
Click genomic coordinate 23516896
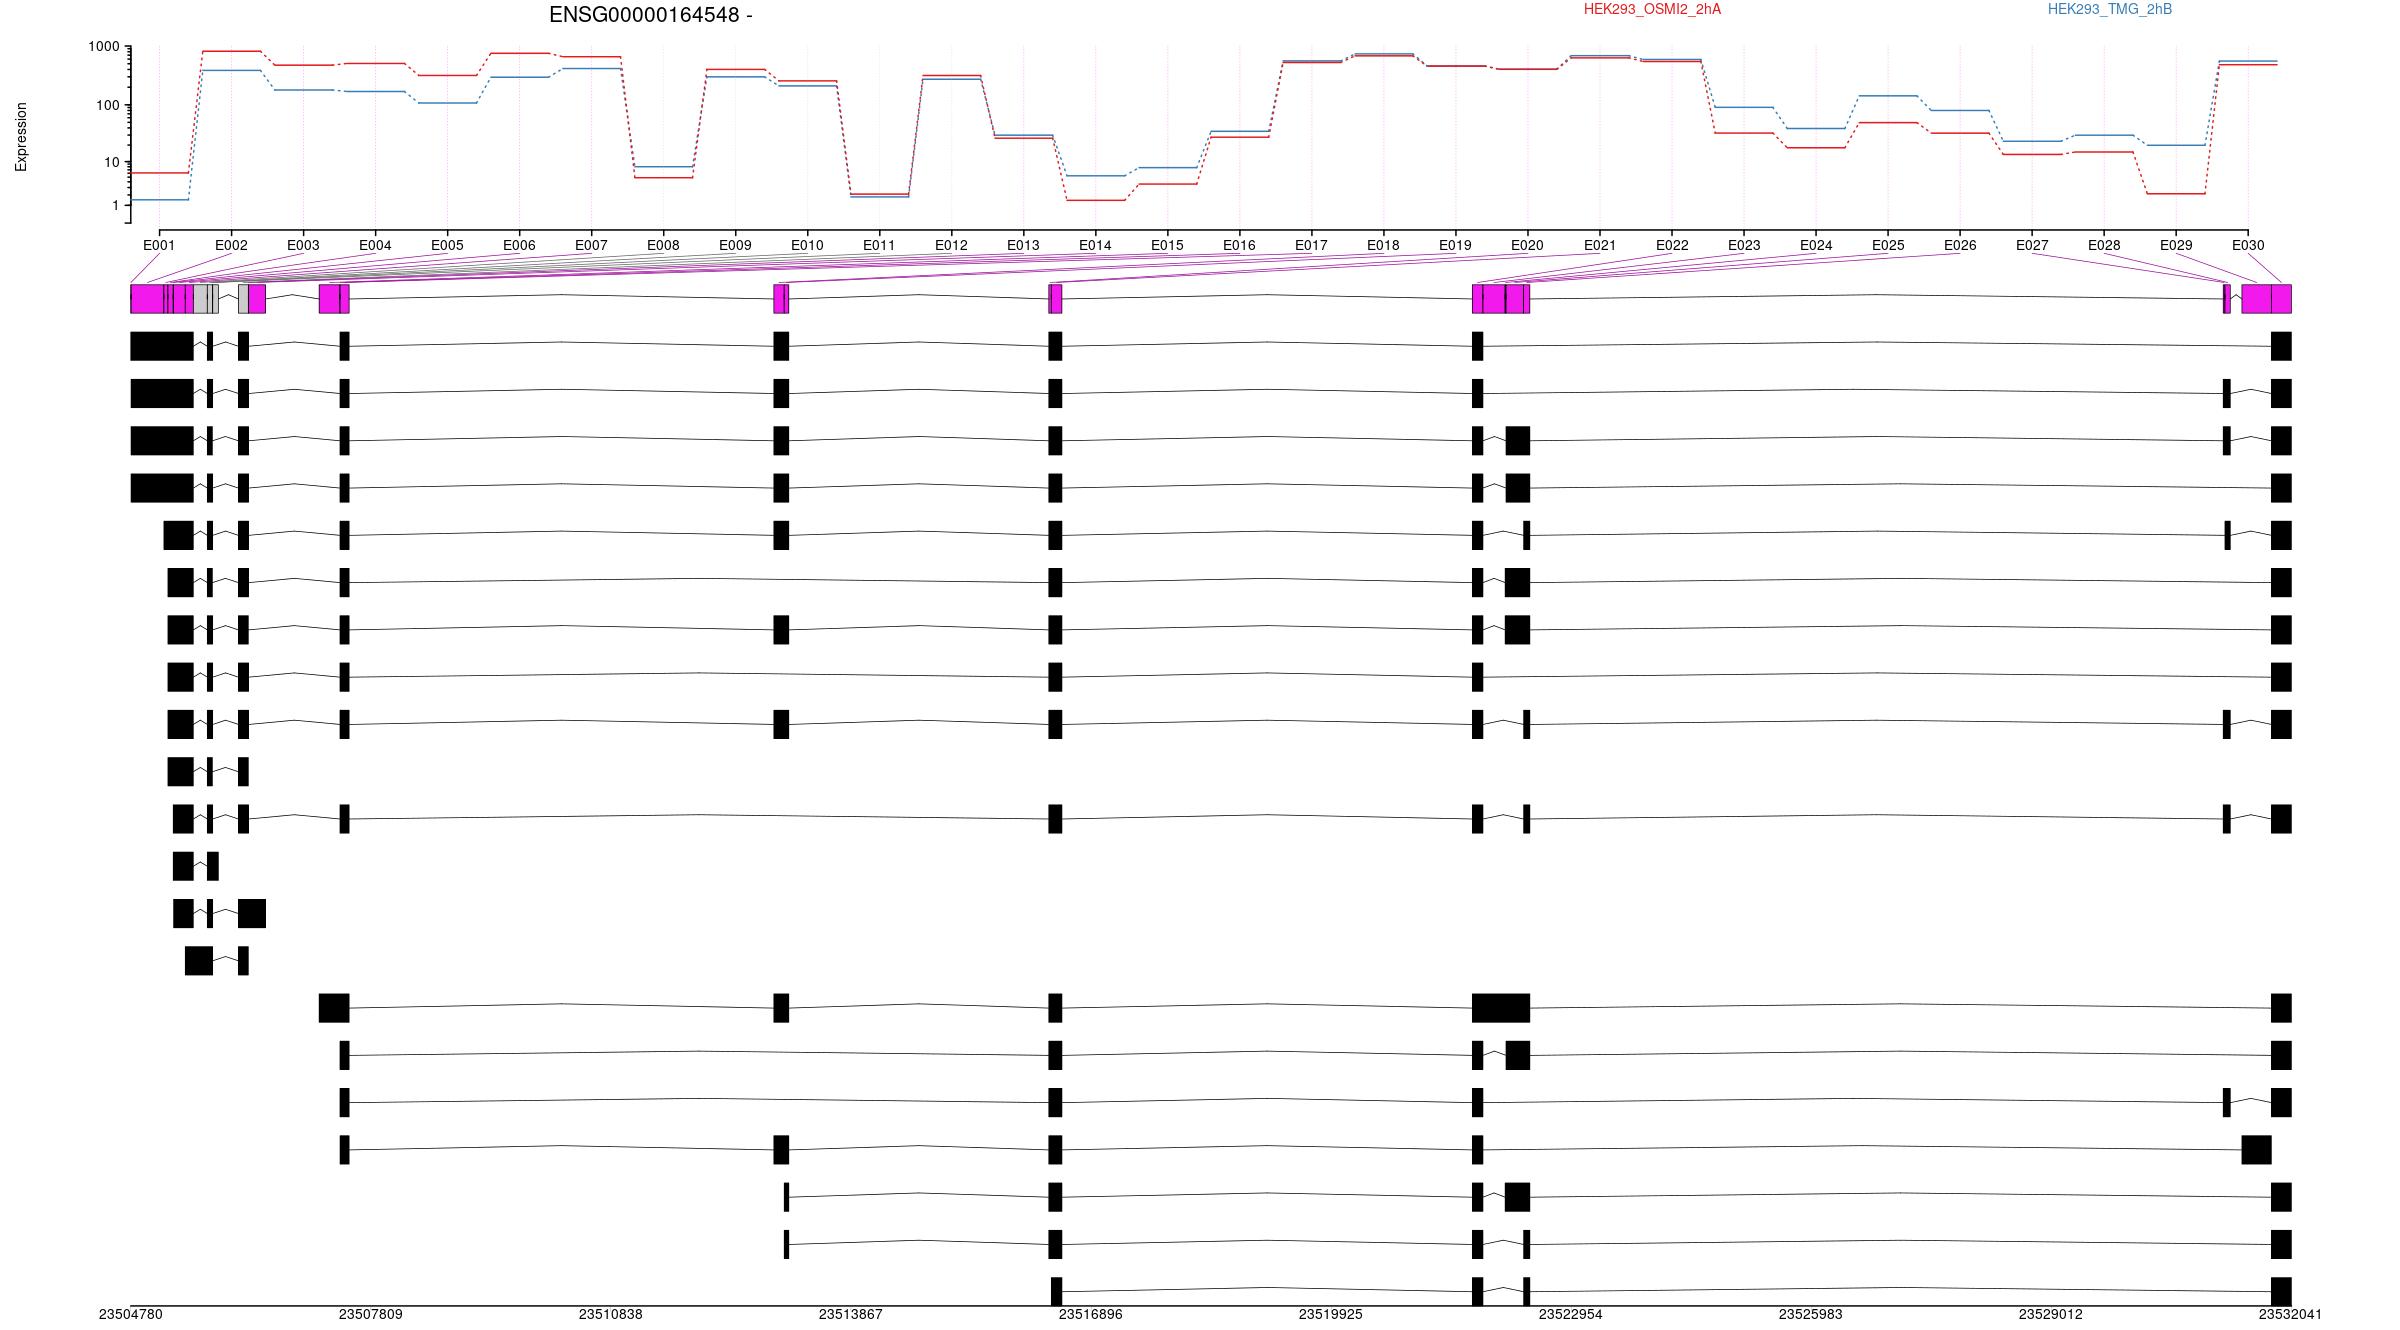click(1091, 1314)
